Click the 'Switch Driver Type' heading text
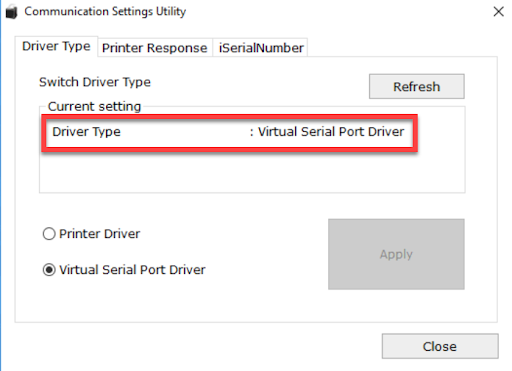This screenshot has width=512, height=371. (95, 82)
